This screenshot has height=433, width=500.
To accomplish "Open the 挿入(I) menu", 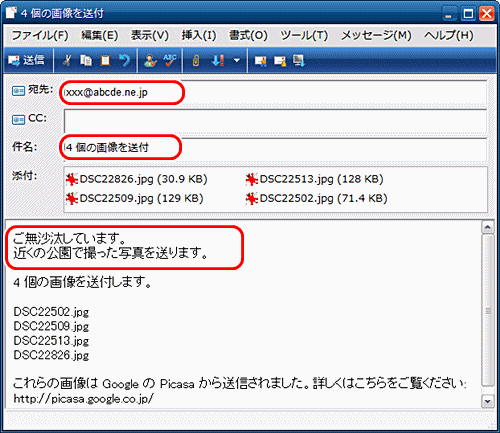I will tap(199, 35).
